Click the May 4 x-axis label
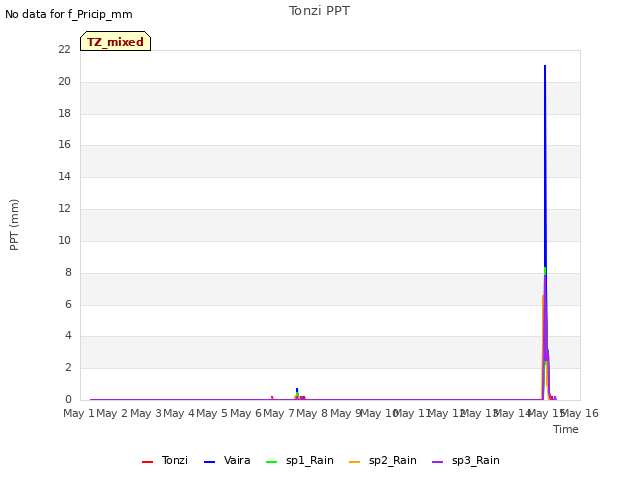 point(179,413)
